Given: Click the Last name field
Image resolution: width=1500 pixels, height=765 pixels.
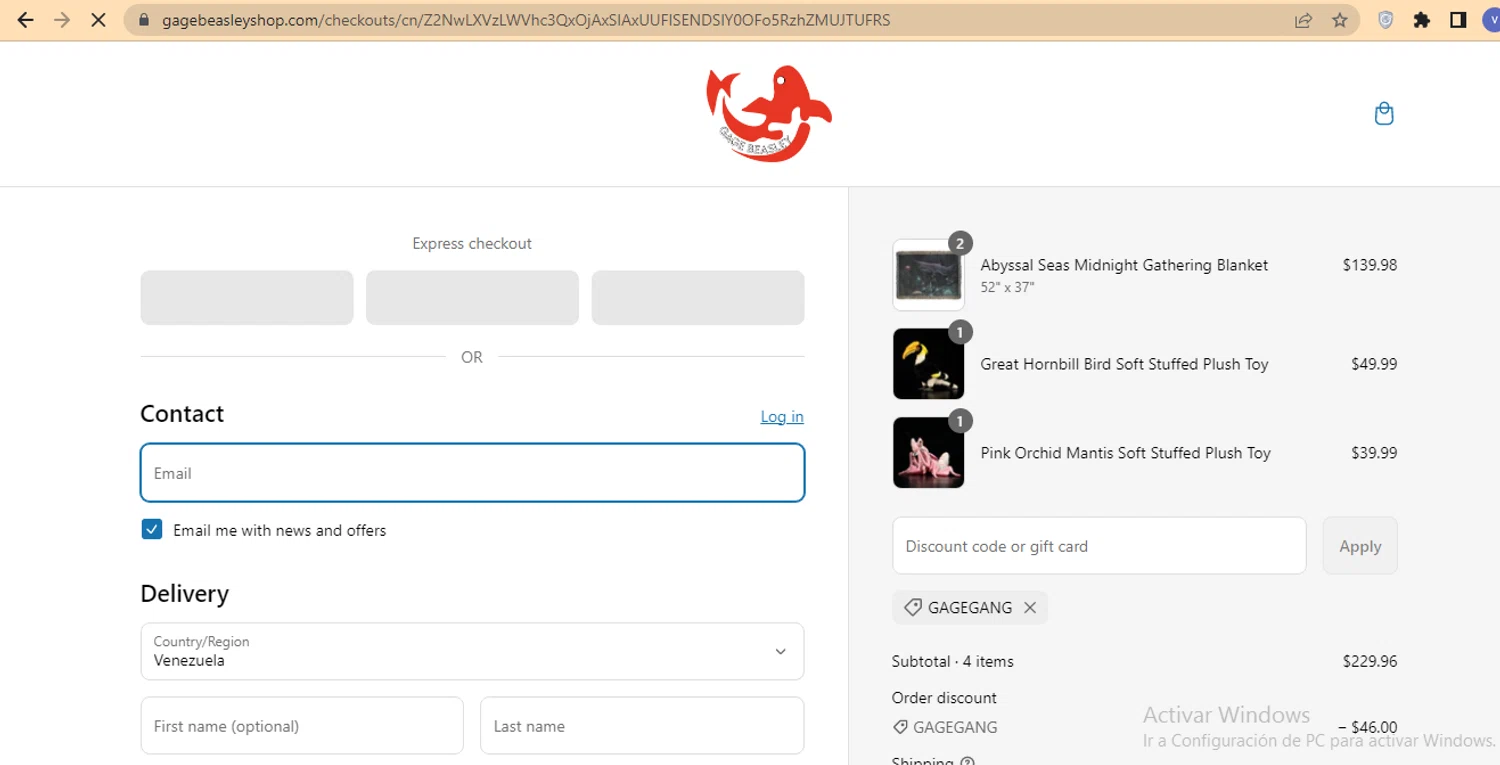Looking at the screenshot, I should click(x=642, y=726).
